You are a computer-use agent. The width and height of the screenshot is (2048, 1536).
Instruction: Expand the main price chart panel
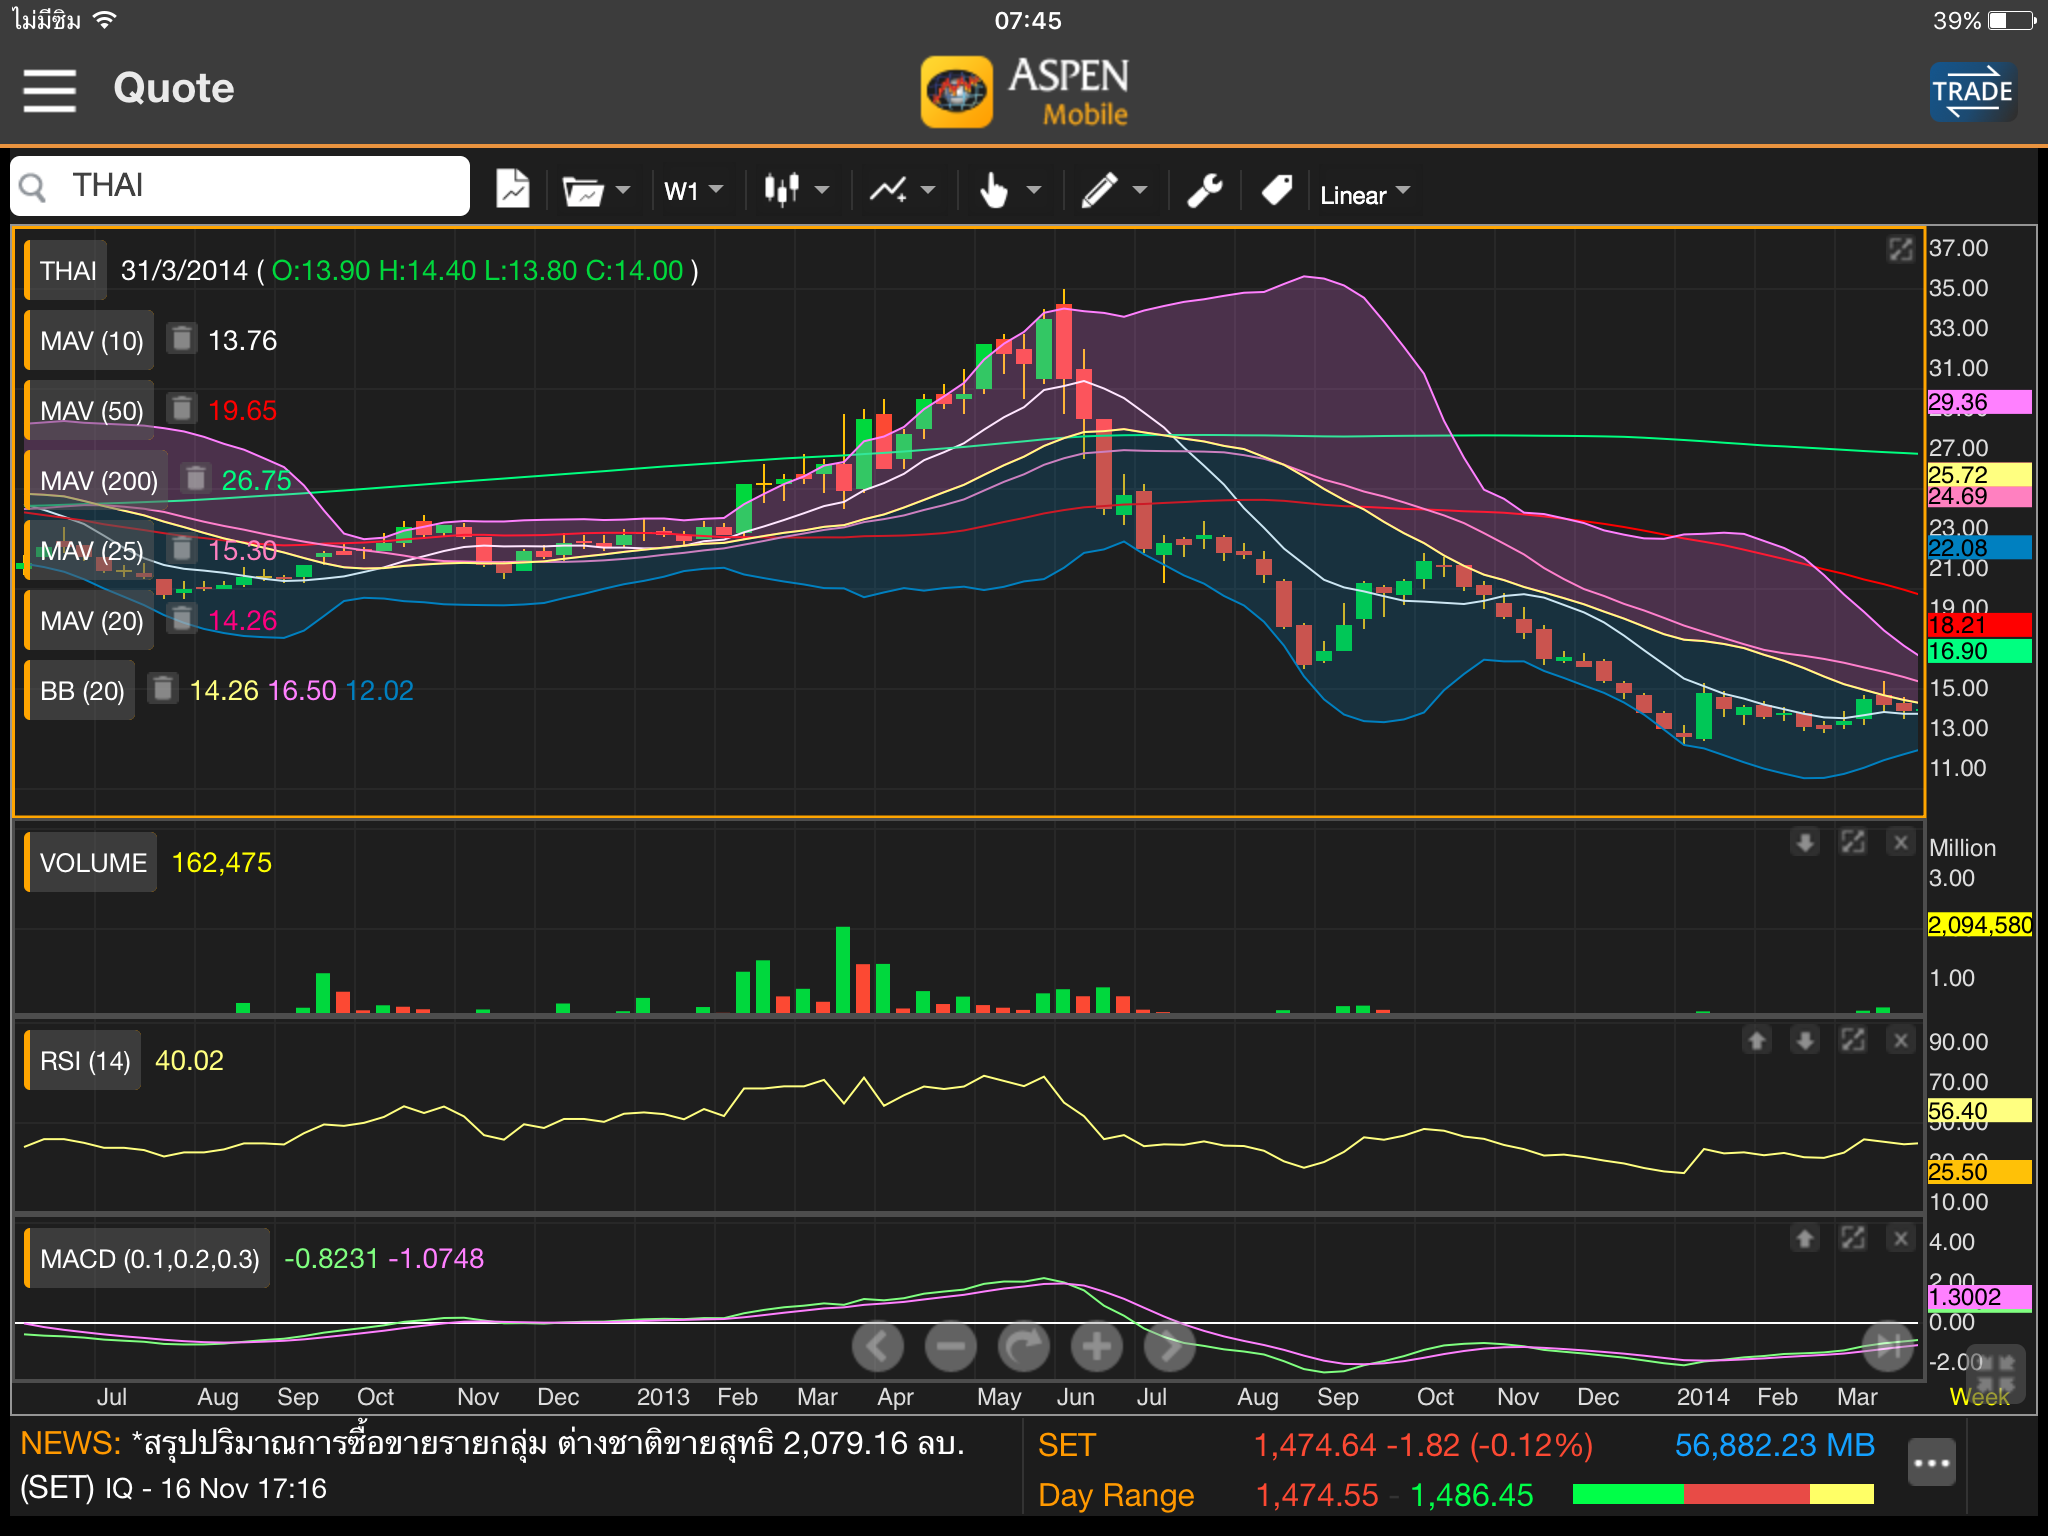pyautogui.click(x=1900, y=249)
